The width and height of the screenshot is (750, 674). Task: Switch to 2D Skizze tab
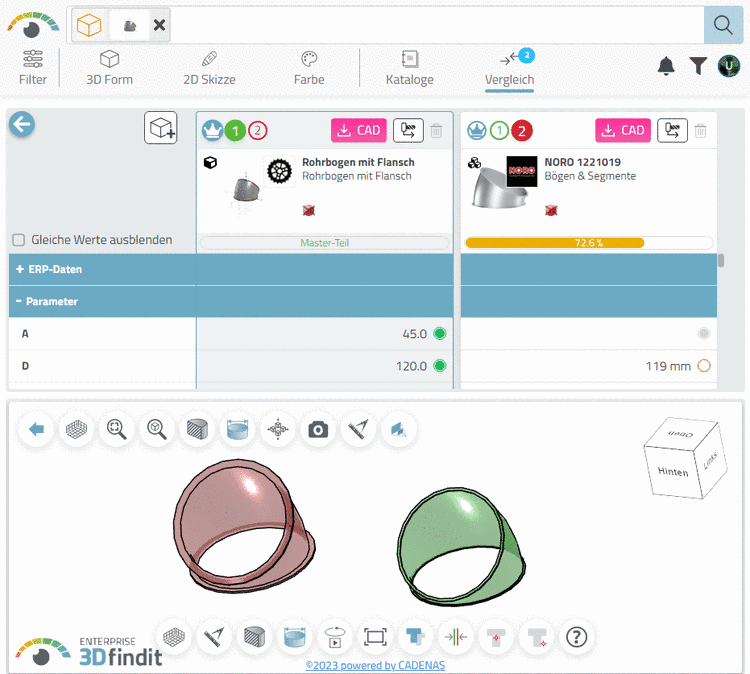209,67
